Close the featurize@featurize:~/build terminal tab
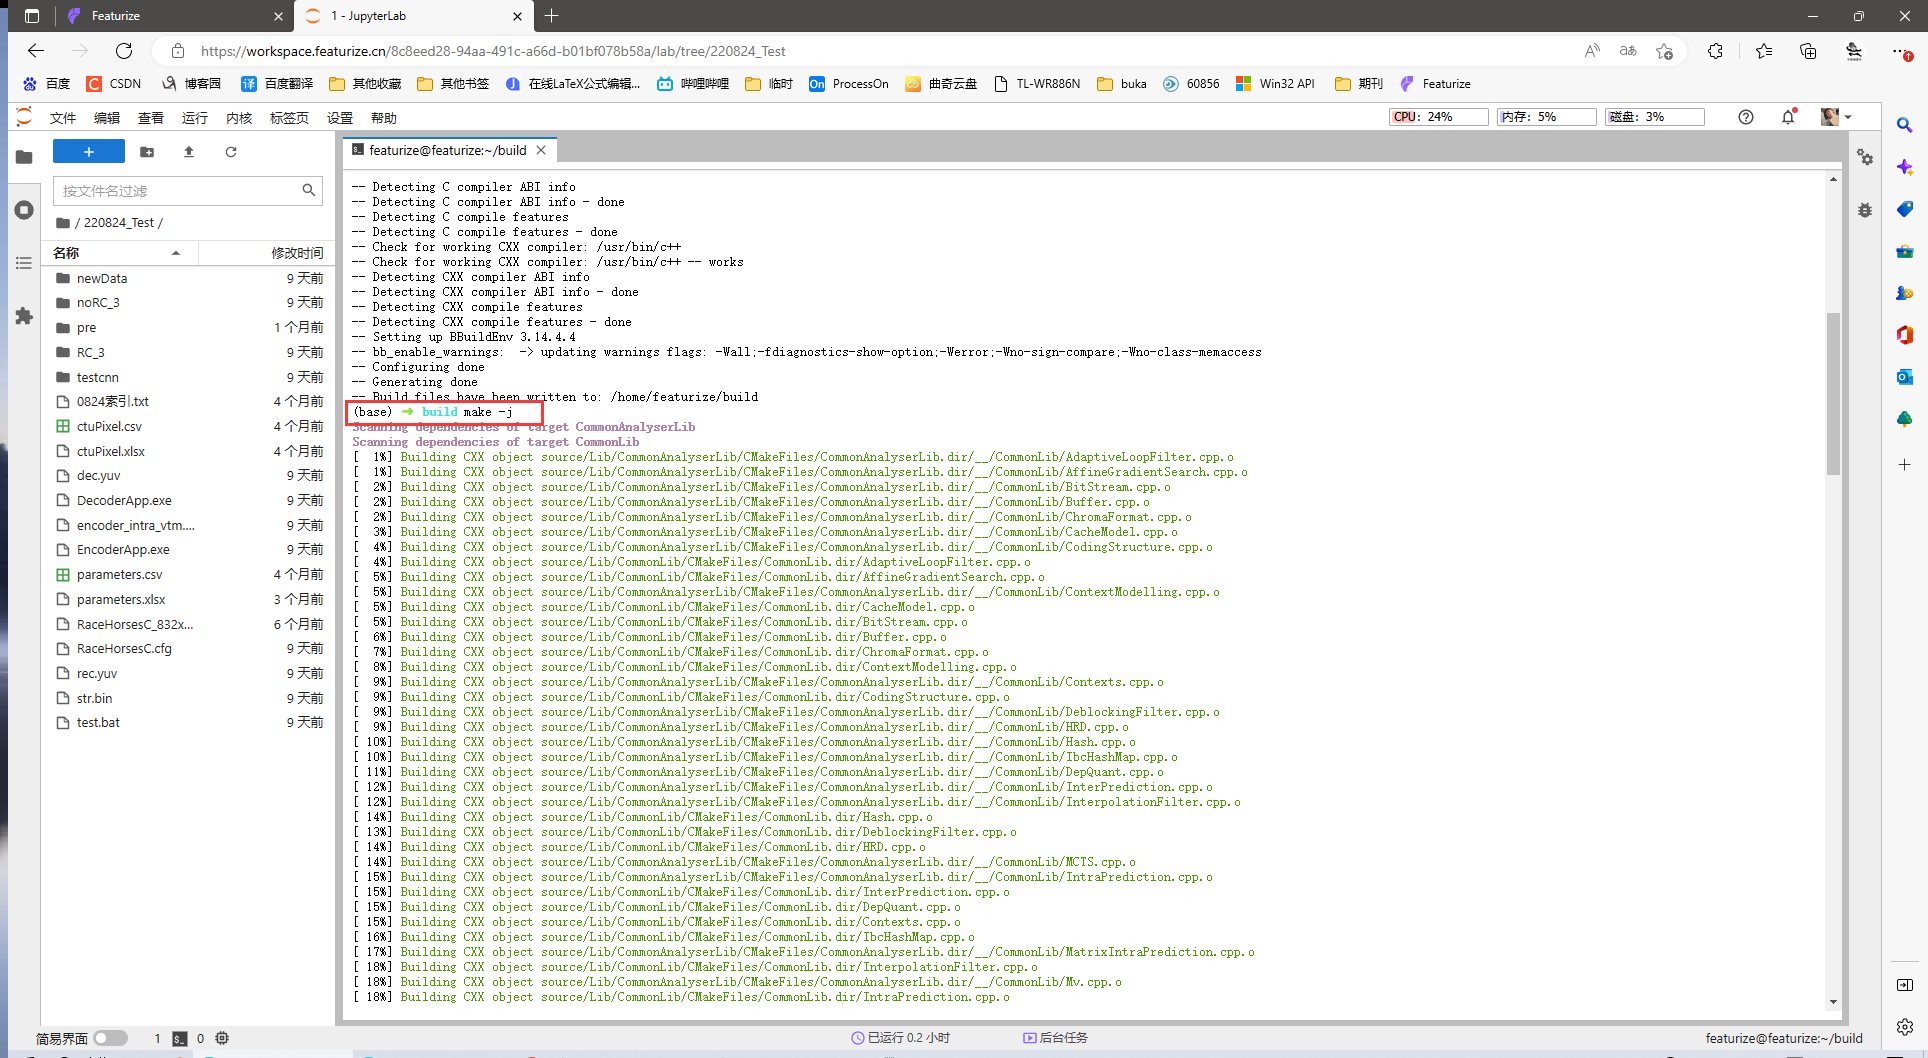Image resolution: width=1928 pixels, height=1058 pixels. tap(541, 150)
